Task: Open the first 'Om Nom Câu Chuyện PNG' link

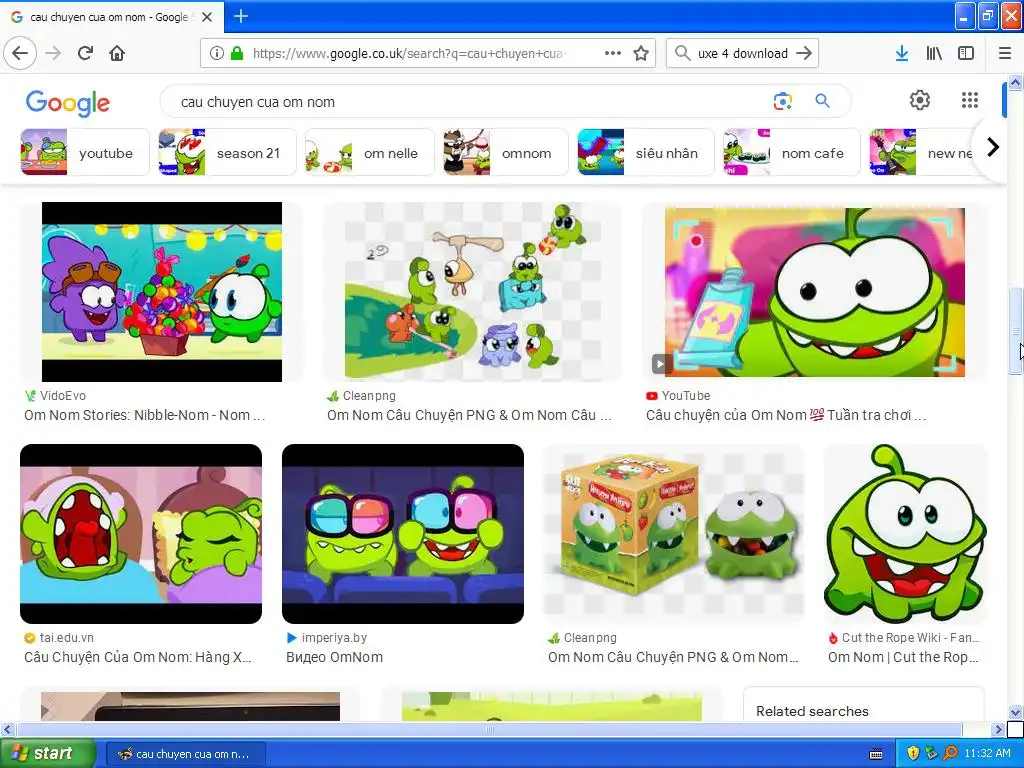Action: click(x=469, y=415)
